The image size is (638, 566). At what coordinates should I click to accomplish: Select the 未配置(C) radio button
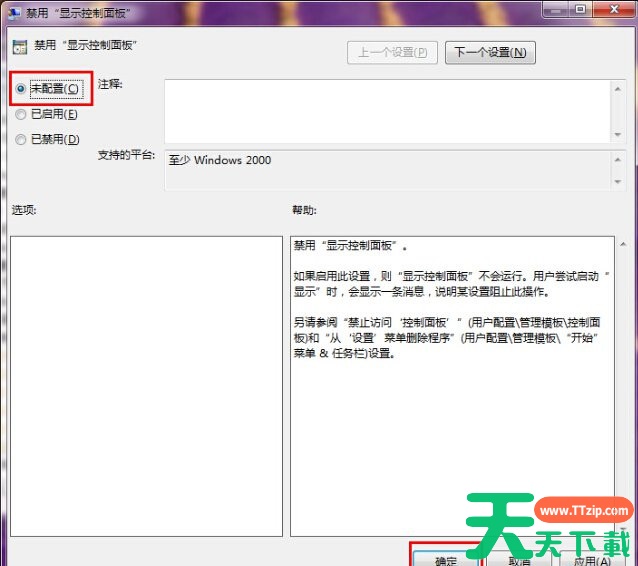[x=21, y=89]
